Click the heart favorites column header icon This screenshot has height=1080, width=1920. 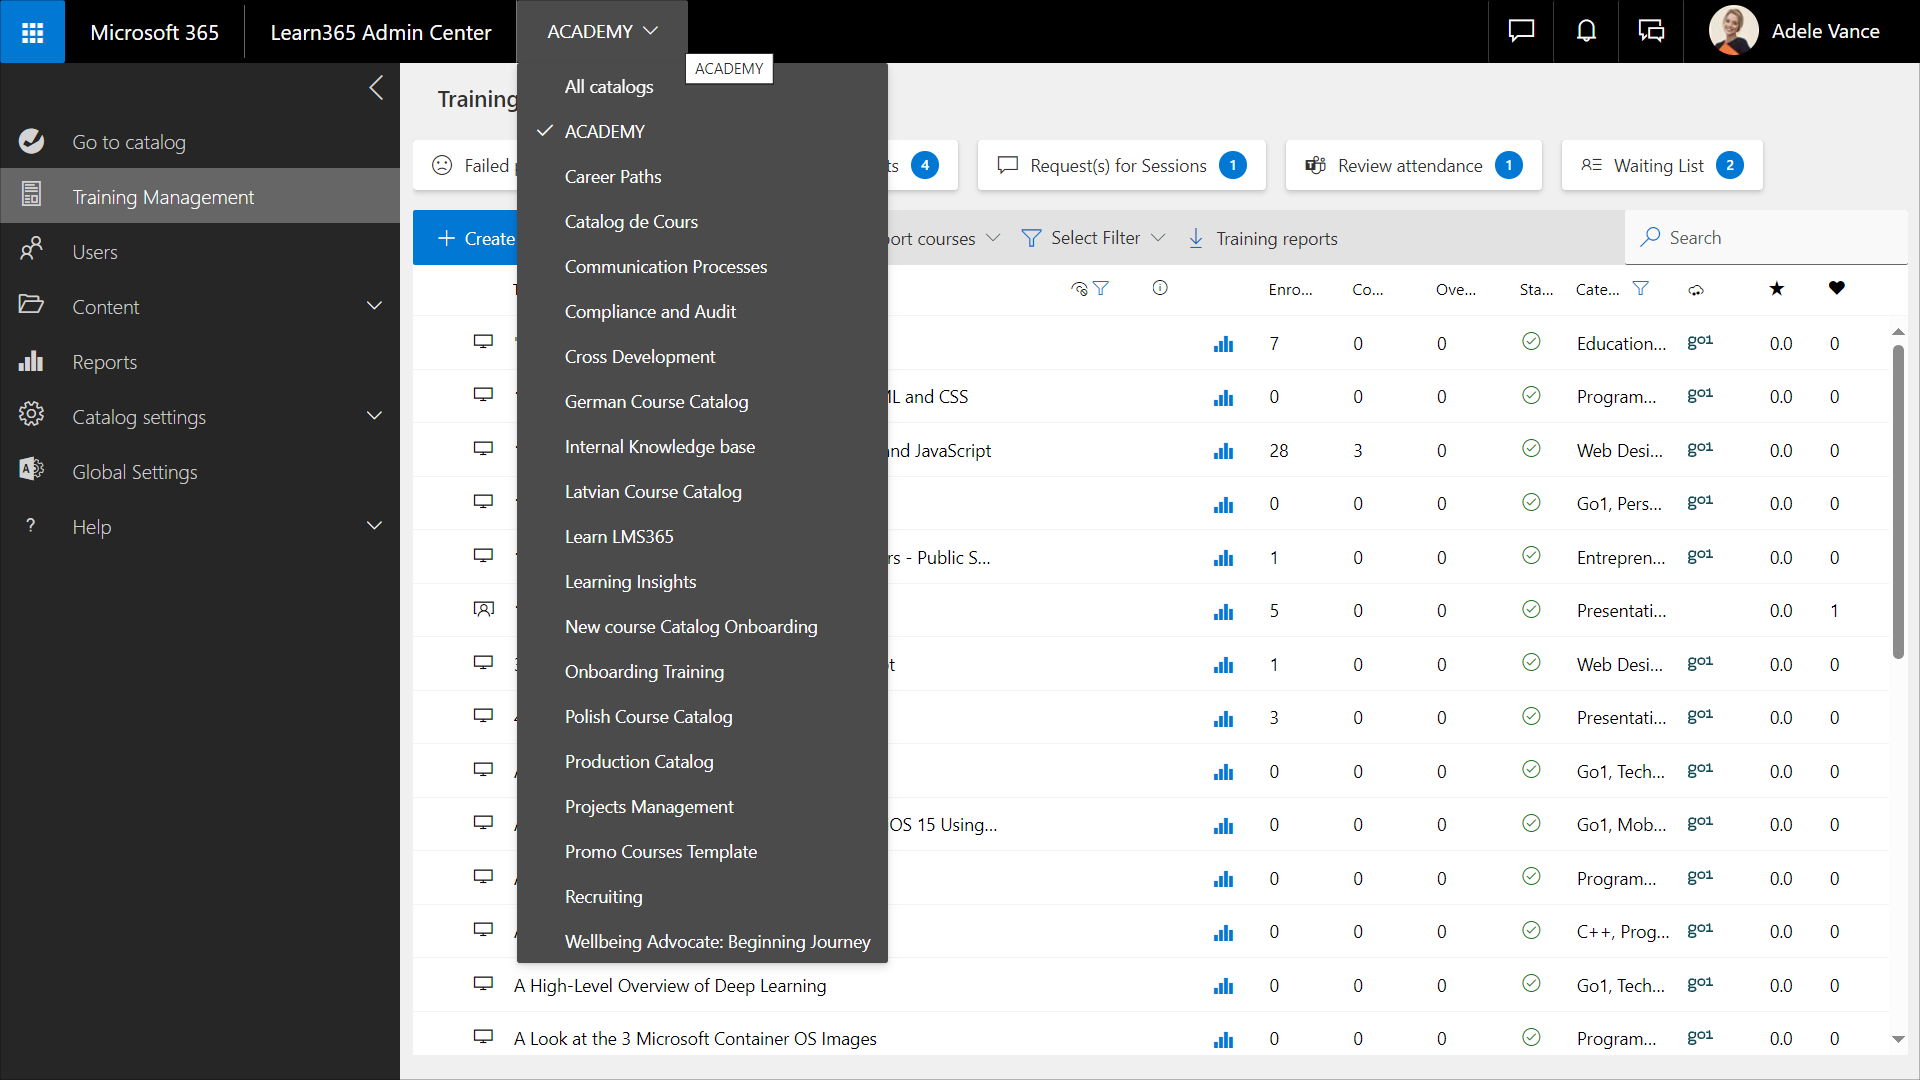[1836, 289]
